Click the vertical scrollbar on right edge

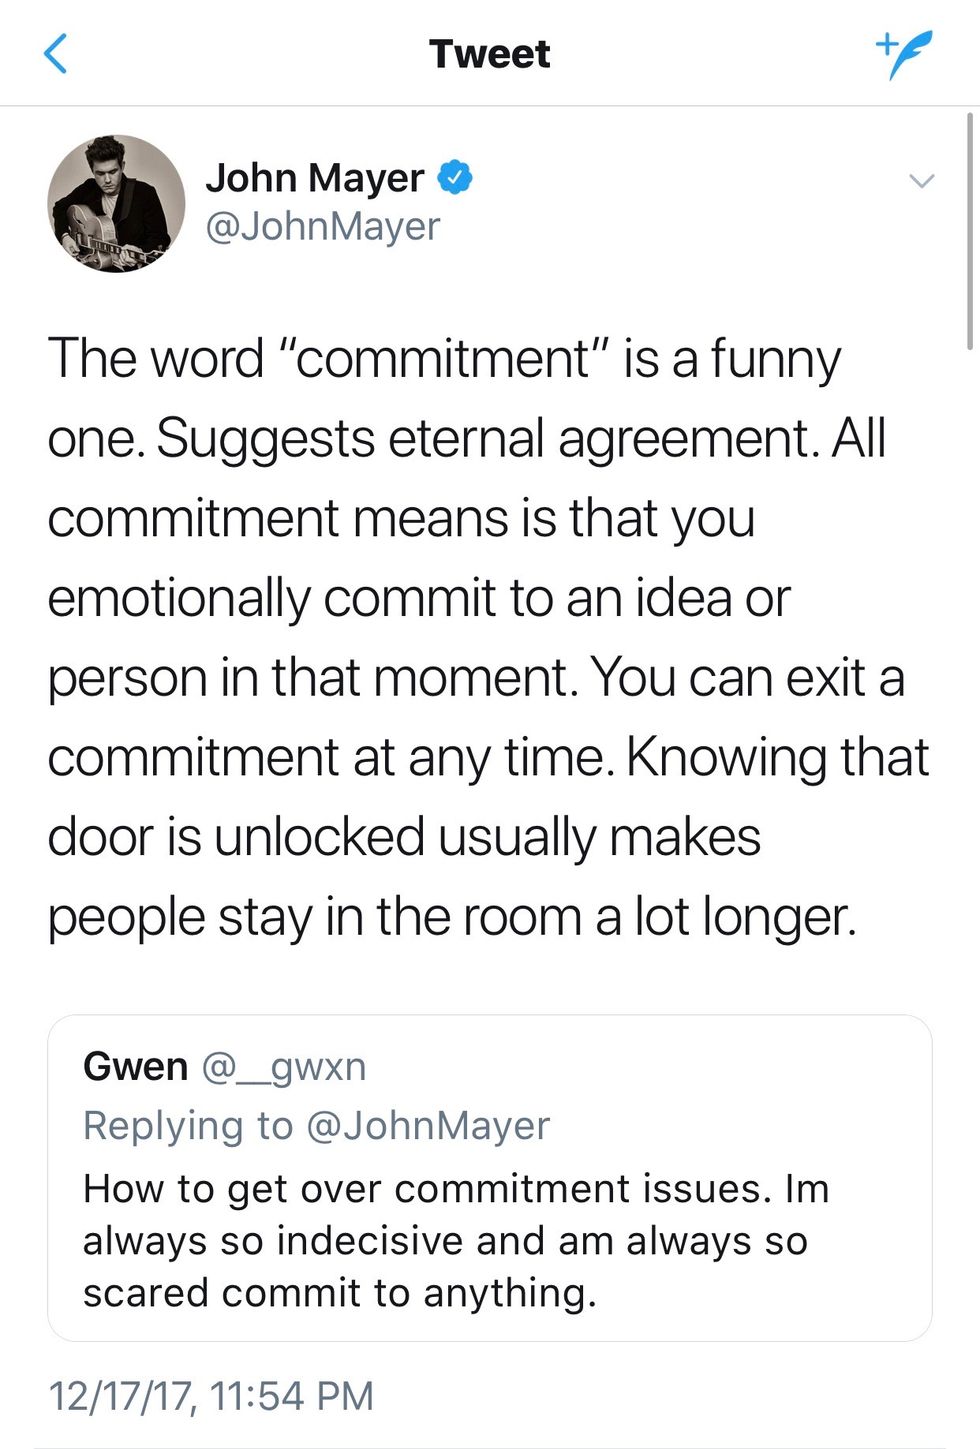[x=968, y=230]
